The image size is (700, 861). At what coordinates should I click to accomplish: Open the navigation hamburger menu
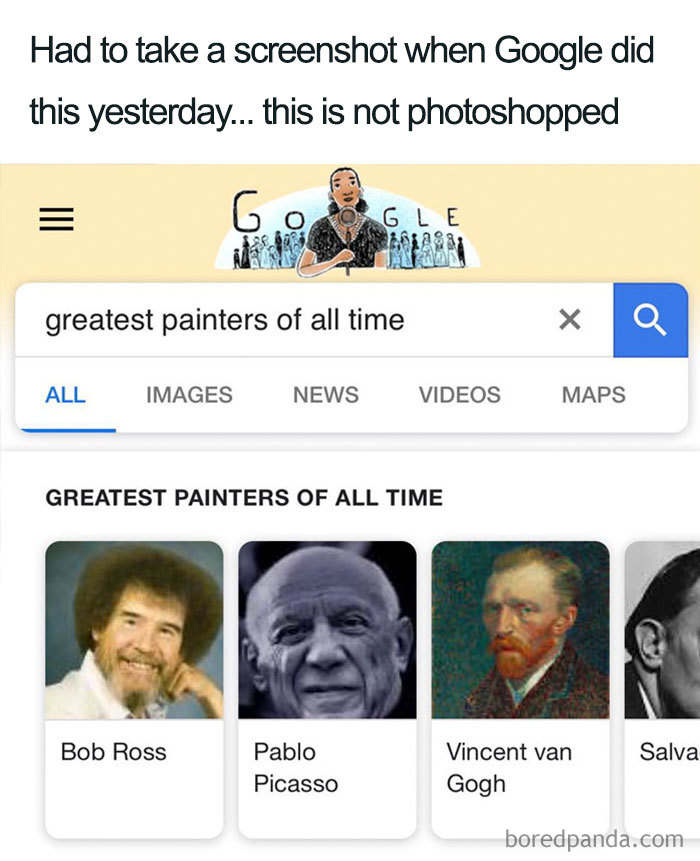pyautogui.click(x=55, y=218)
